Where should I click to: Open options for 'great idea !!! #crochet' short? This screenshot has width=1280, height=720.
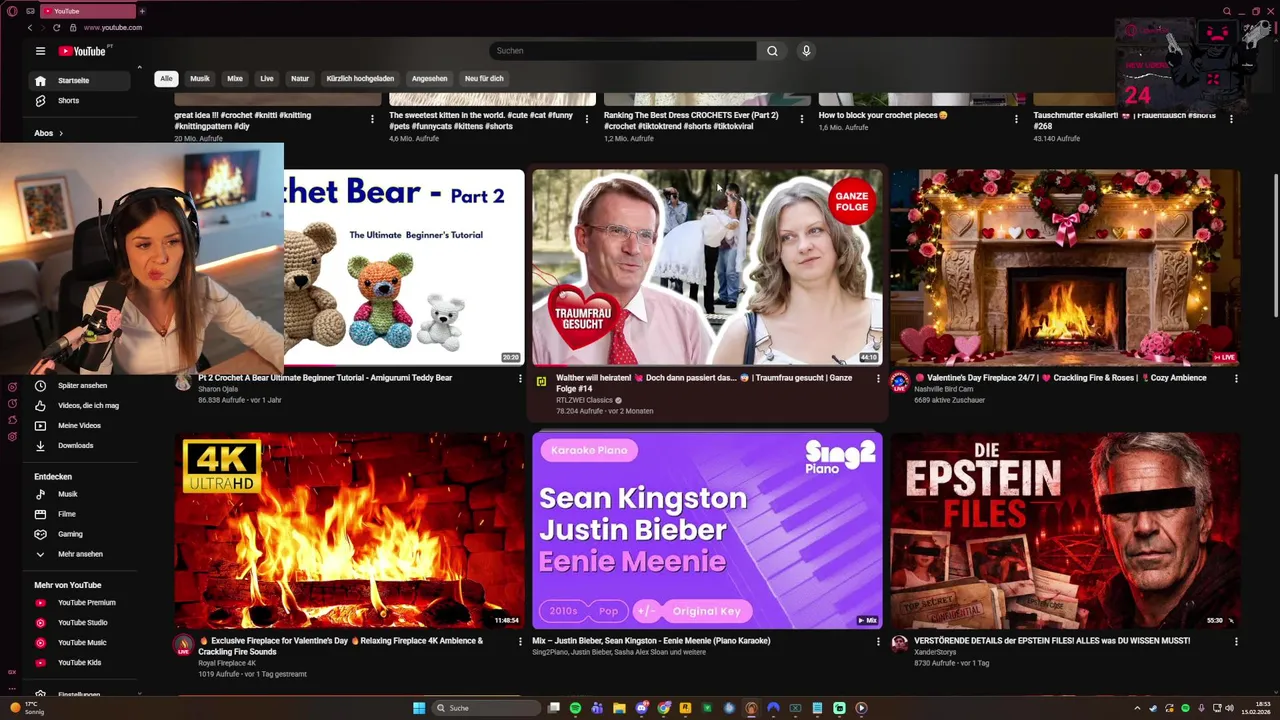372,119
